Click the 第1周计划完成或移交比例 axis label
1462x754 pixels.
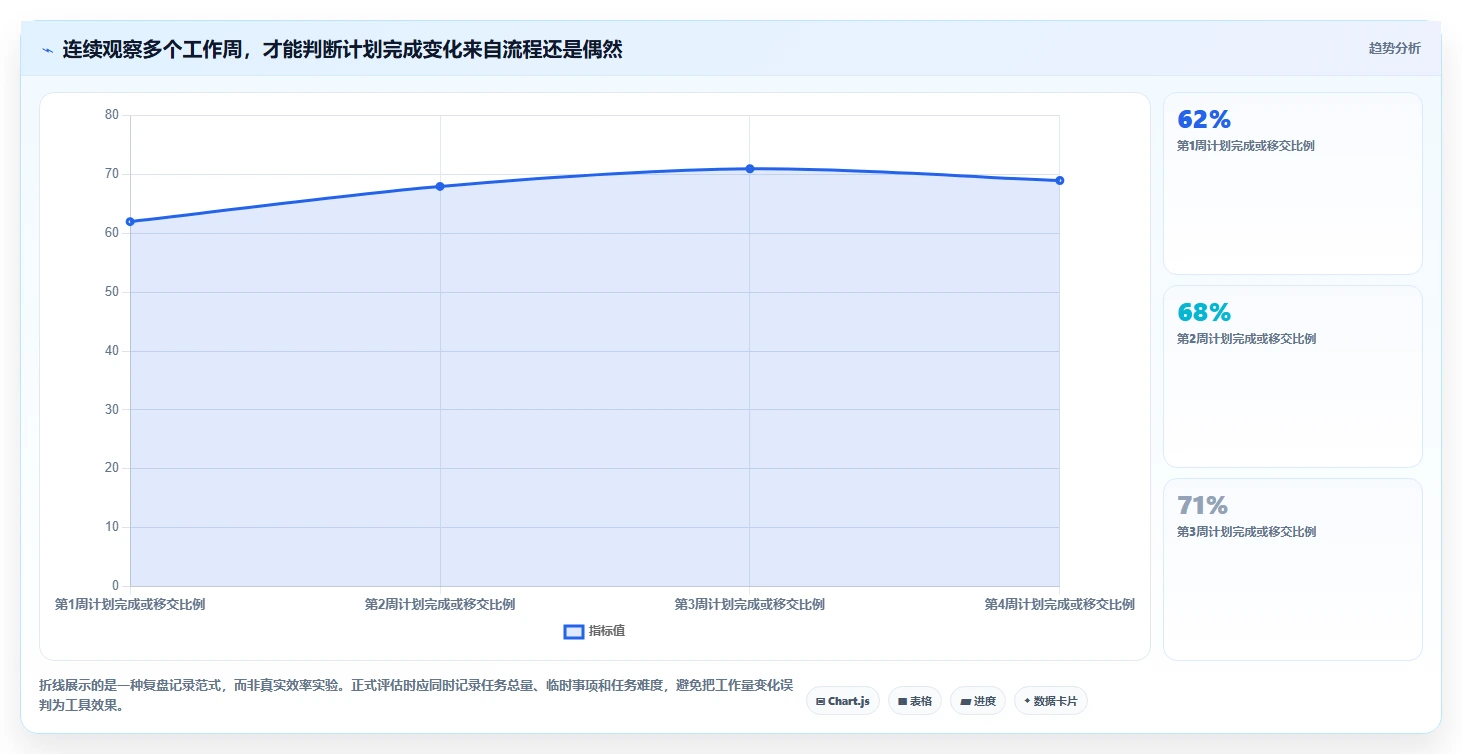(130, 605)
